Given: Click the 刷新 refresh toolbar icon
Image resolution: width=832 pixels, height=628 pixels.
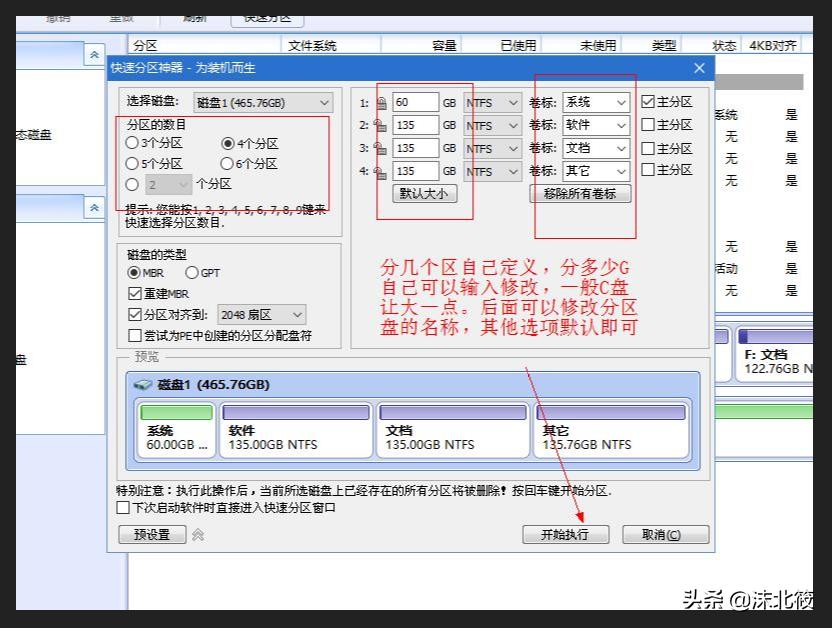Looking at the screenshot, I should tap(190, 17).
